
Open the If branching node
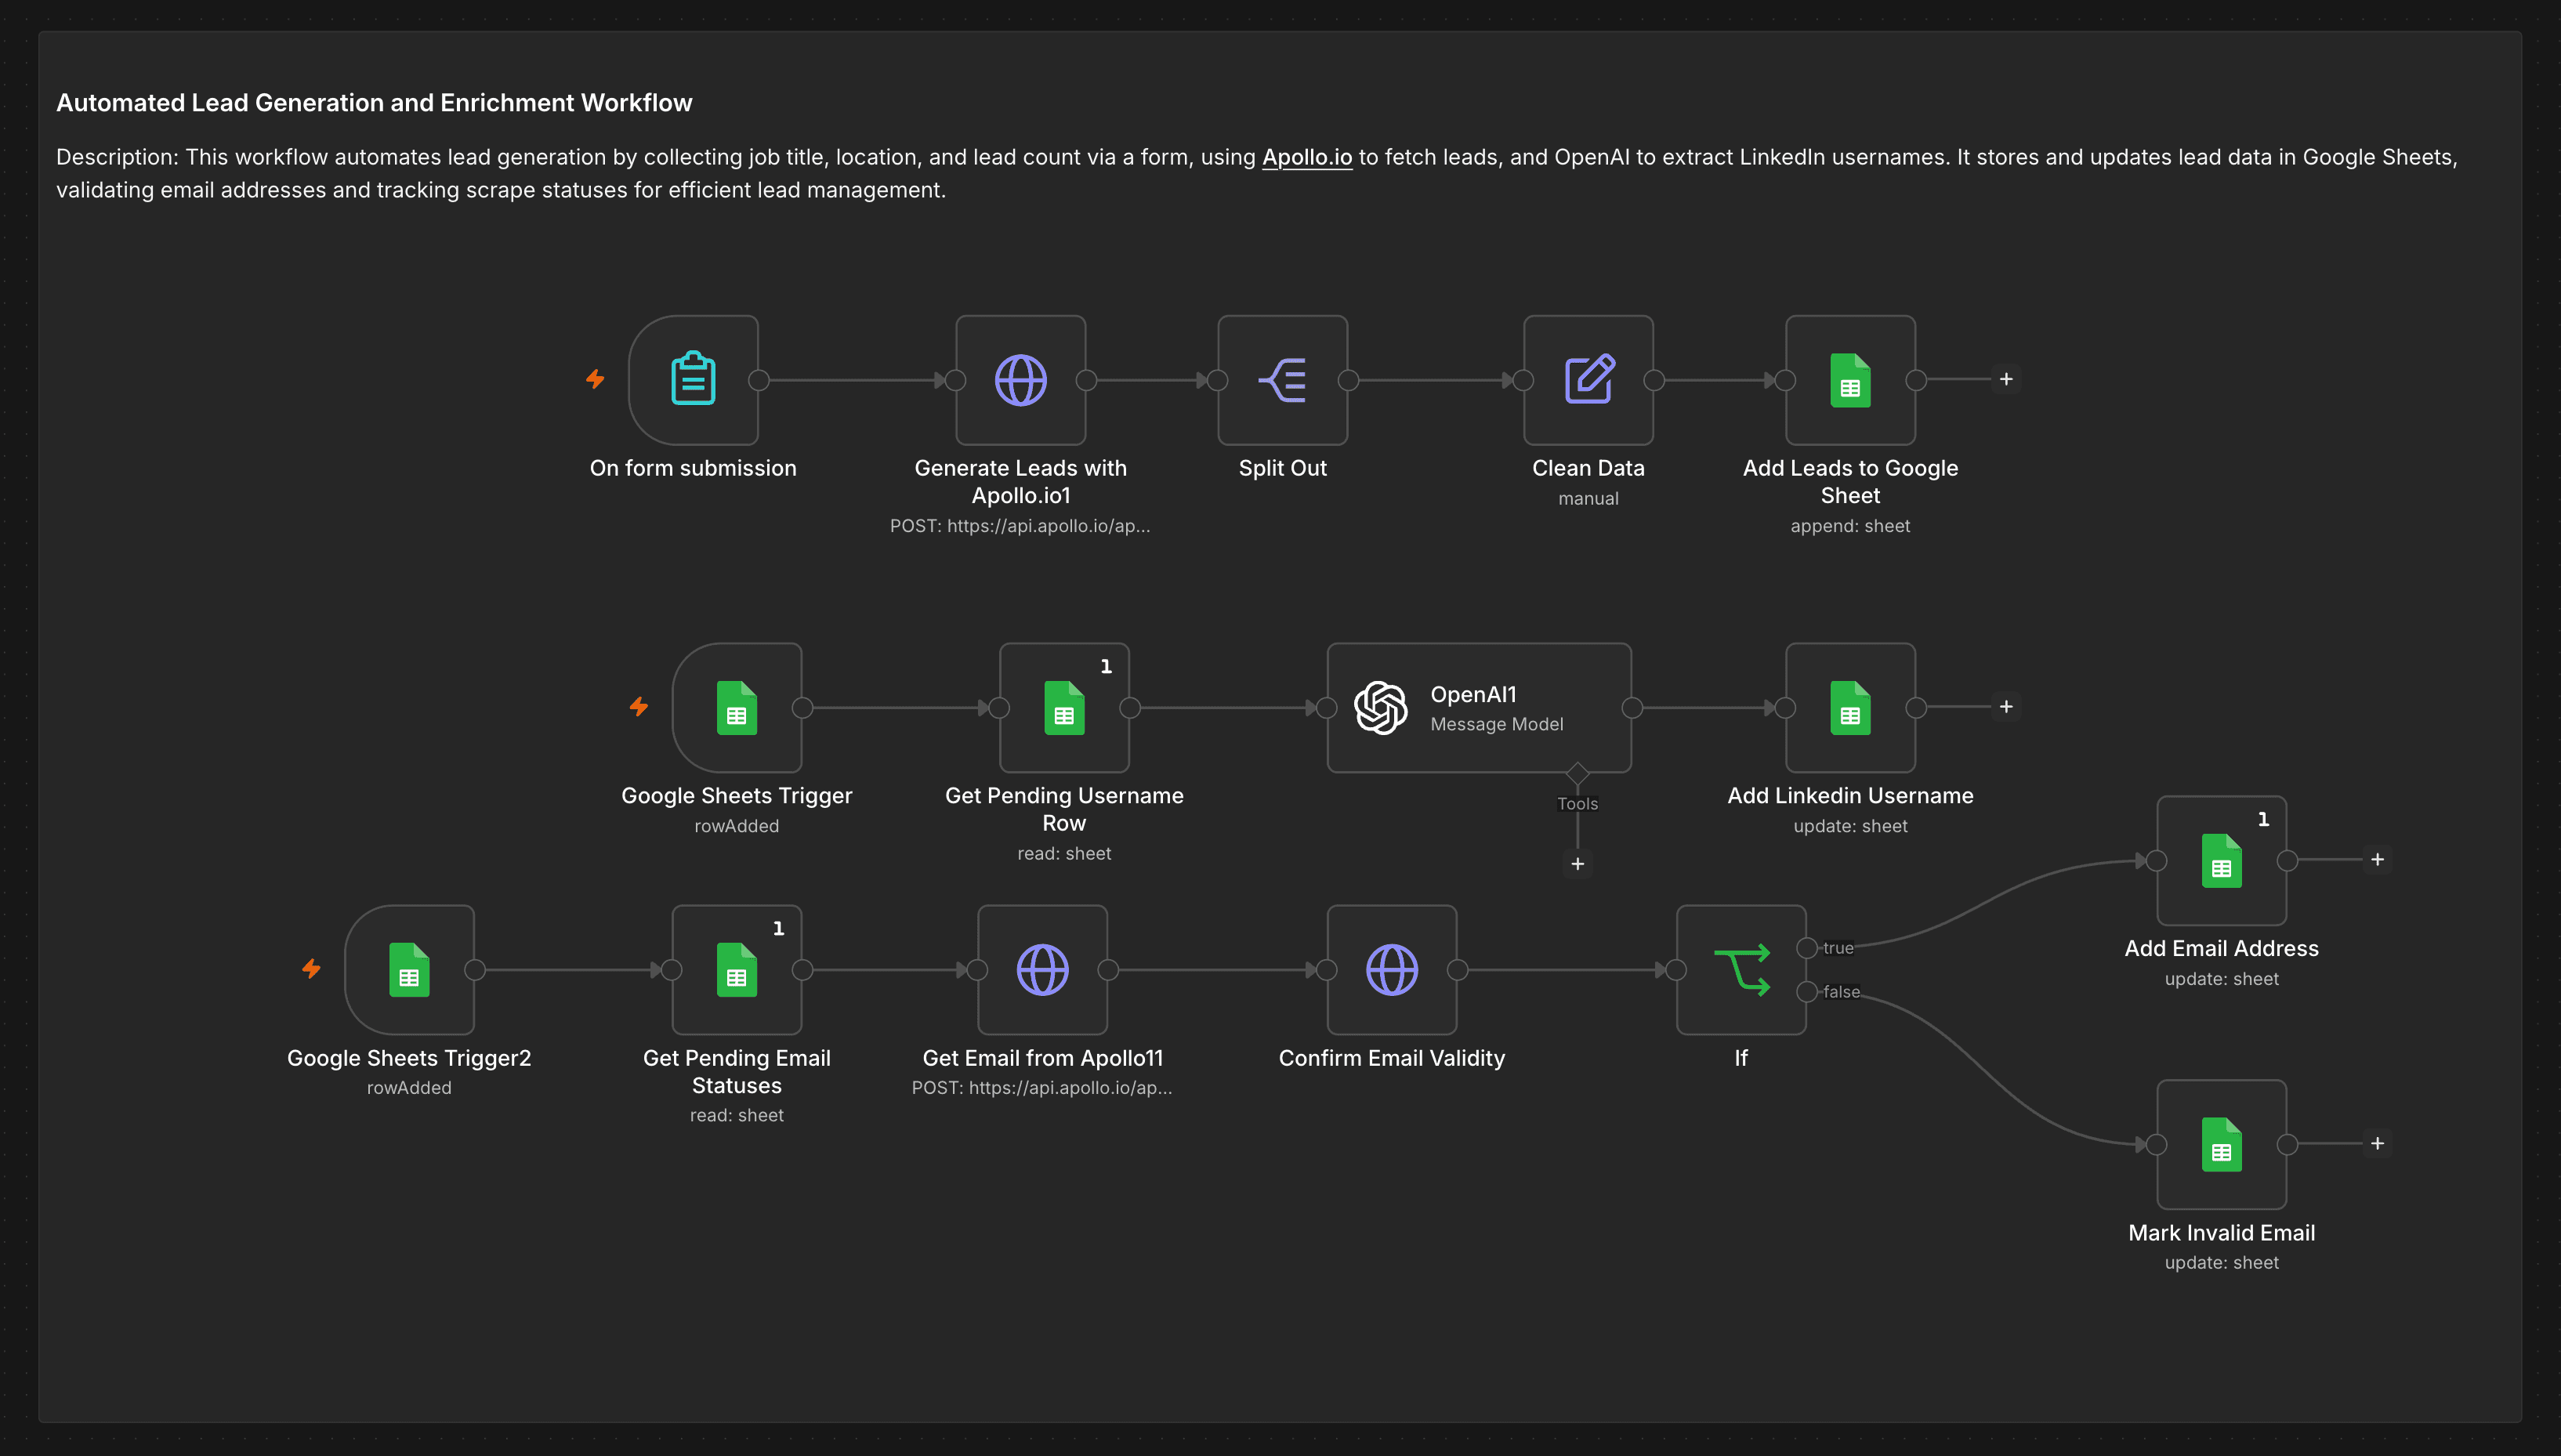[x=1741, y=969]
